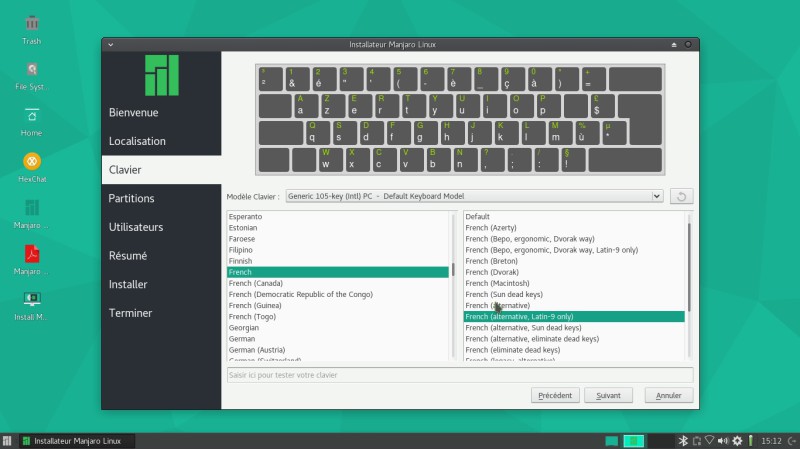Screen dimensions: 800x449
Task: Click the keep-on-top arrow in the title bar
Action: pyautogui.click(x=674, y=45)
